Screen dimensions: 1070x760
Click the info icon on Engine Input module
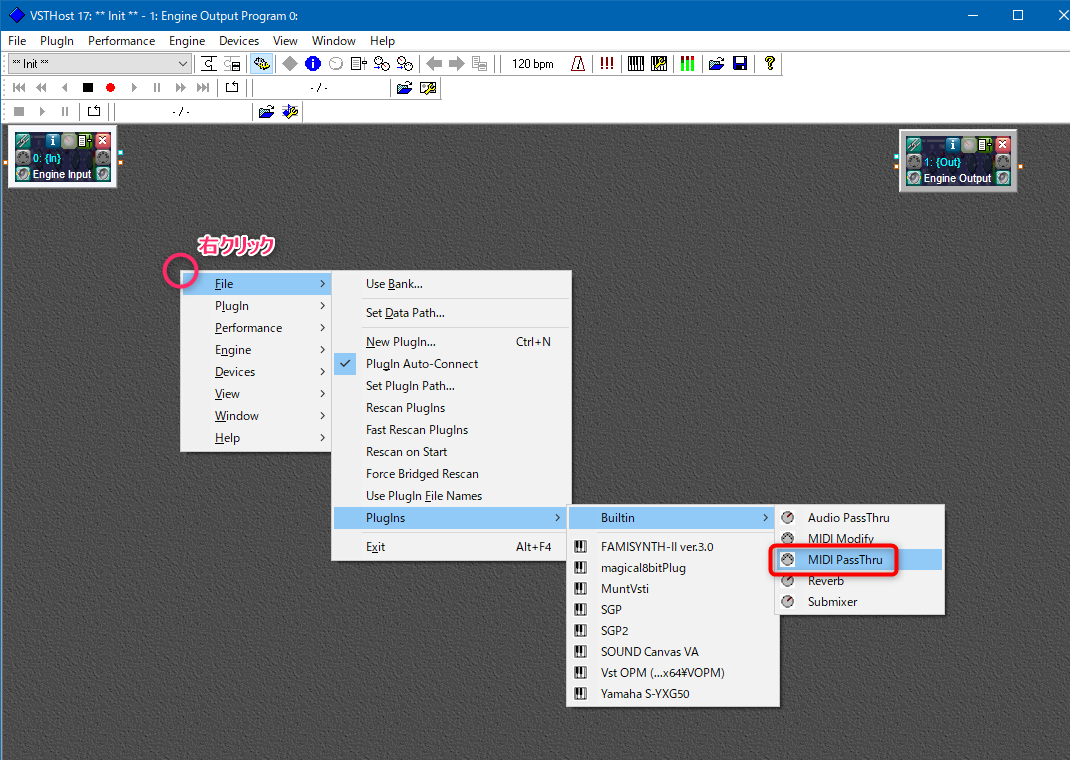pos(53,141)
